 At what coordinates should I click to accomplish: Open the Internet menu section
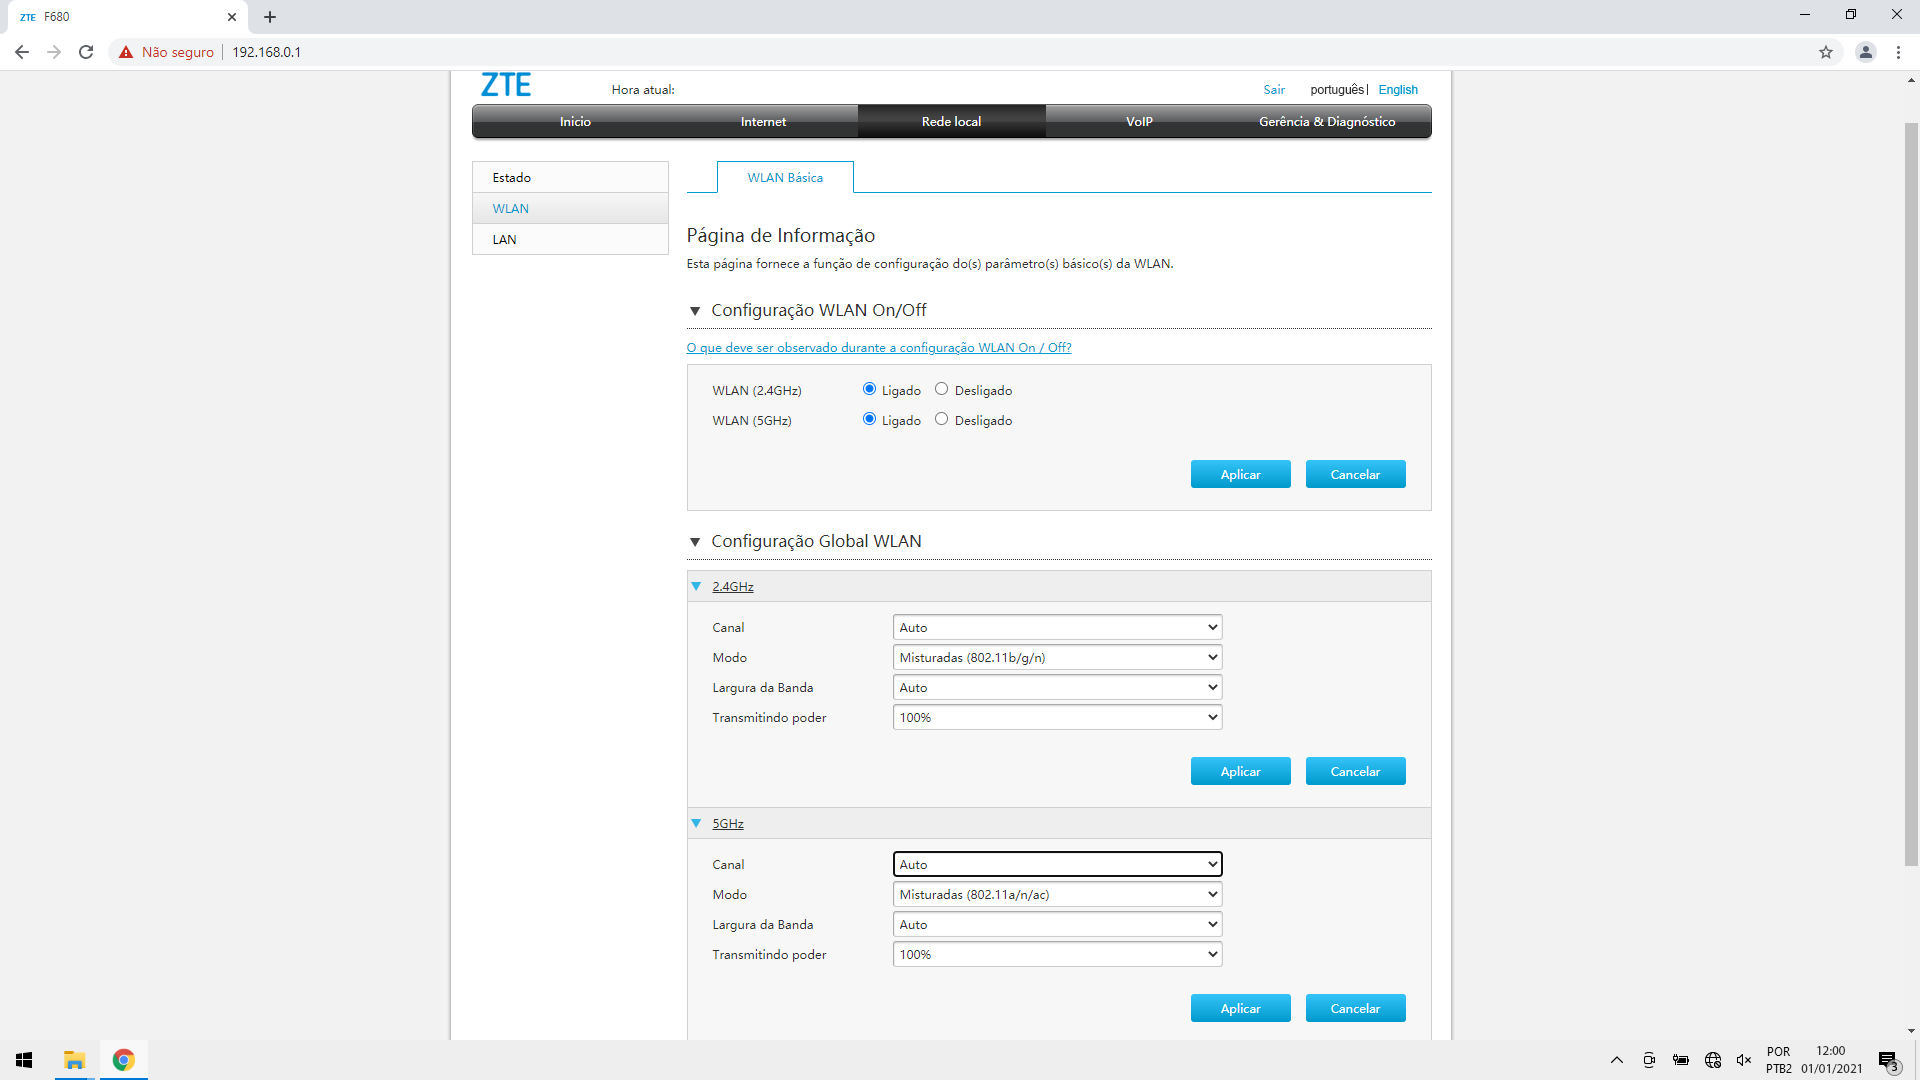[763, 121]
